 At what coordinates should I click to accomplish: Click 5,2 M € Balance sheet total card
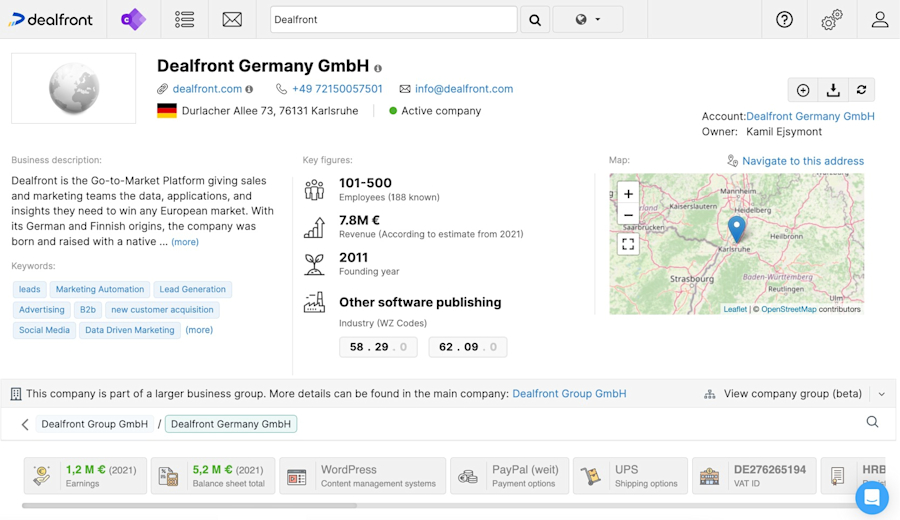pos(213,476)
